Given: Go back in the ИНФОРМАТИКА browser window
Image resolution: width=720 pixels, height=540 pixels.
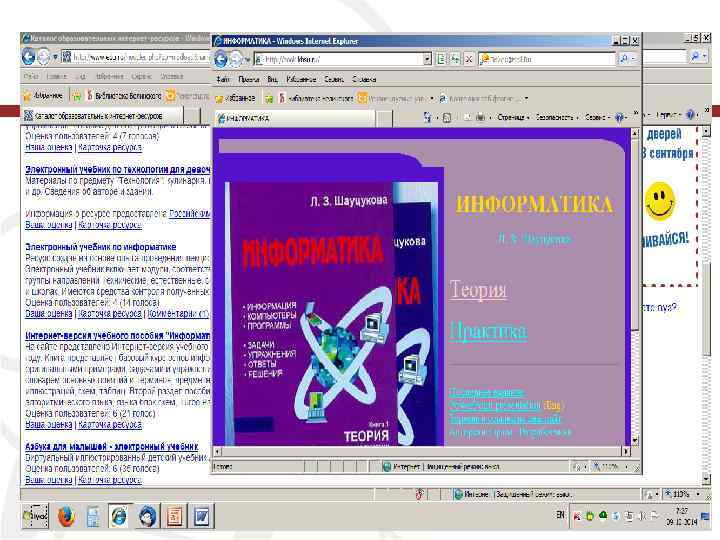Looking at the screenshot, I should tap(221, 59).
